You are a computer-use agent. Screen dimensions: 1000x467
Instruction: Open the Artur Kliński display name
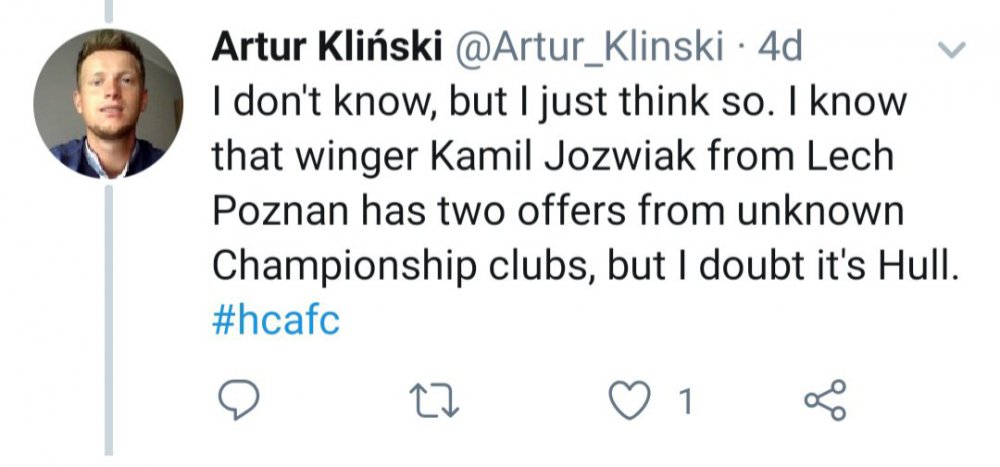pyautogui.click(x=327, y=47)
